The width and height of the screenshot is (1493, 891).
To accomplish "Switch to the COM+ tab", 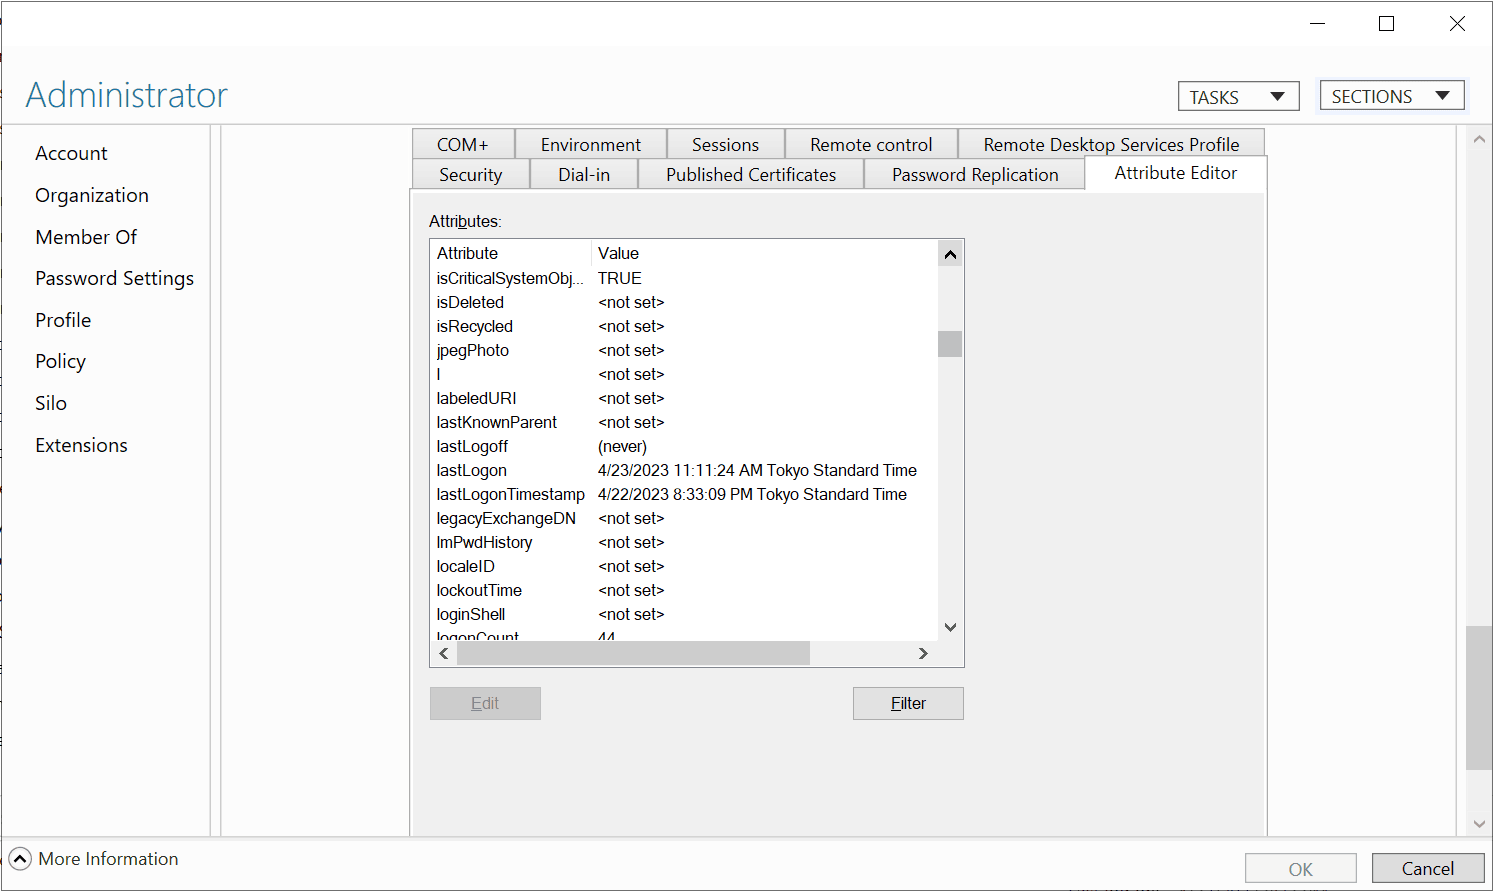I will [x=463, y=145].
